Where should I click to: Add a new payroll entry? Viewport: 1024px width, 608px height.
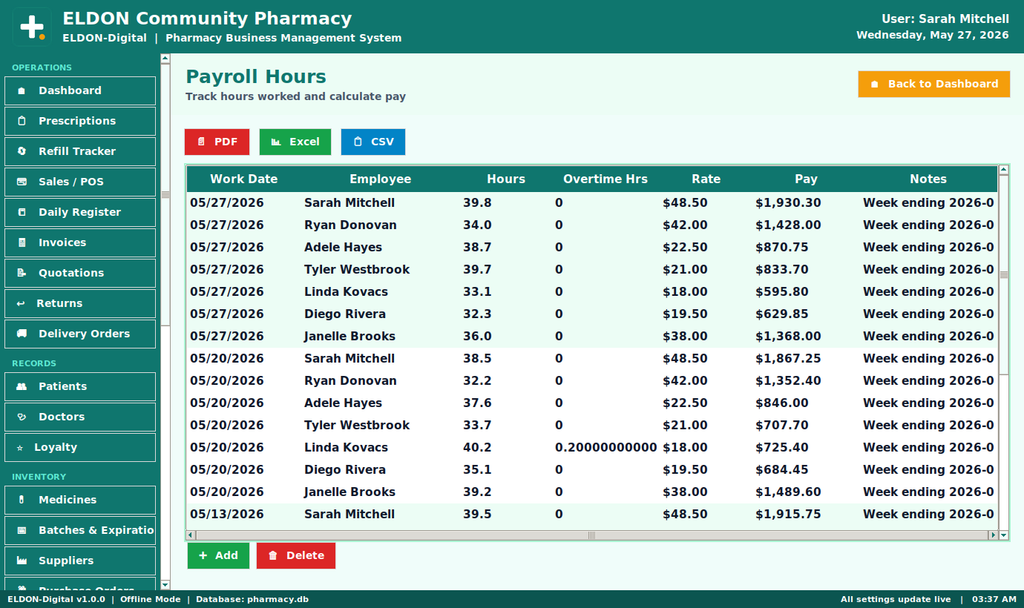click(x=218, y=555)
